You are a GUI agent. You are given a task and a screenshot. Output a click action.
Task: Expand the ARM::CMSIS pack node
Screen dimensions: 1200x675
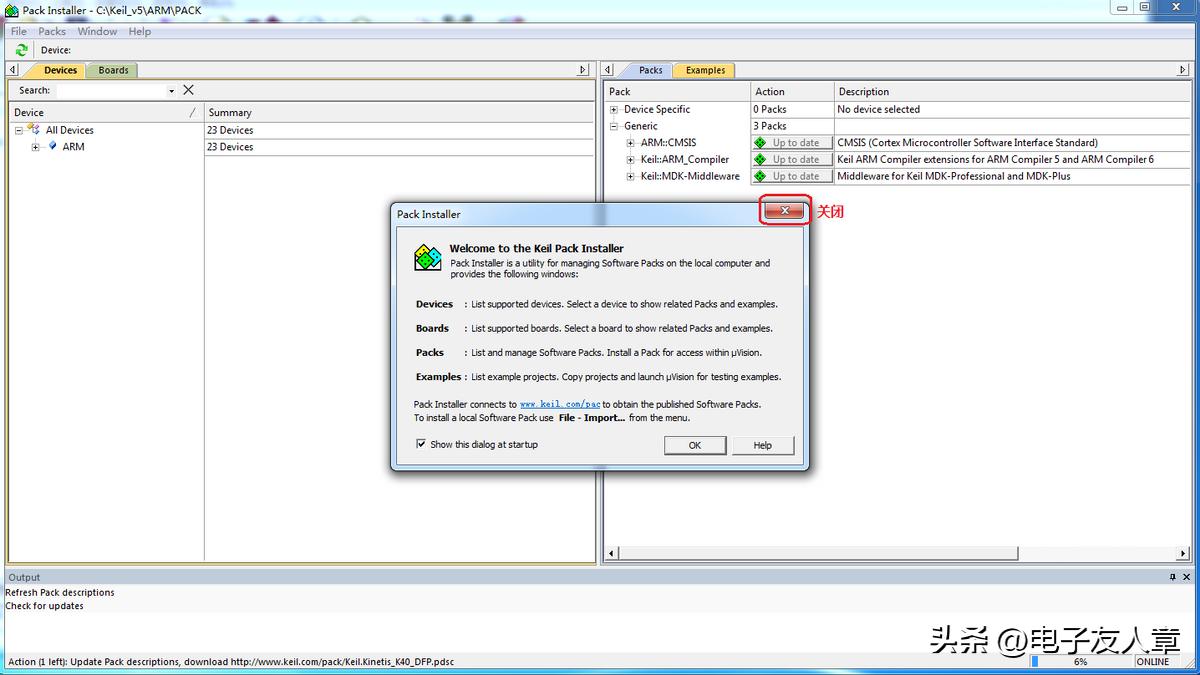631,143
